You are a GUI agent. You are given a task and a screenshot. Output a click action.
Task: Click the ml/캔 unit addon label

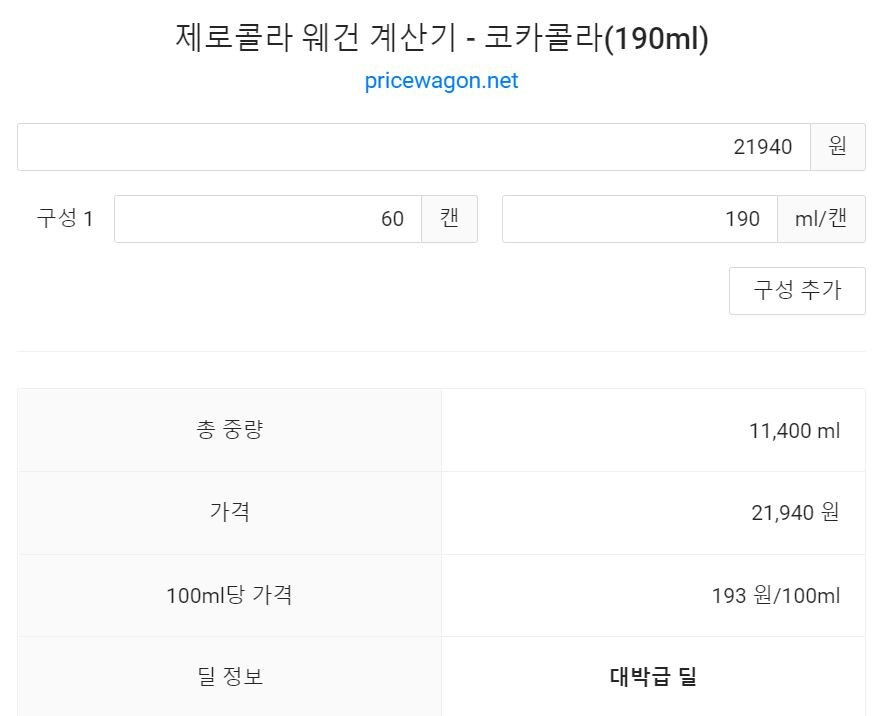[821, 219]
